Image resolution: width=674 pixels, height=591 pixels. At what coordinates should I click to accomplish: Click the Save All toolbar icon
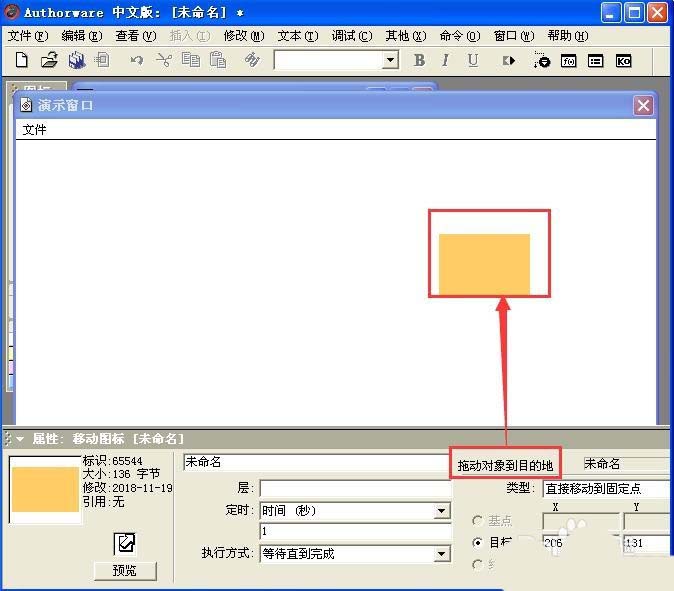(x=77, y=60)
